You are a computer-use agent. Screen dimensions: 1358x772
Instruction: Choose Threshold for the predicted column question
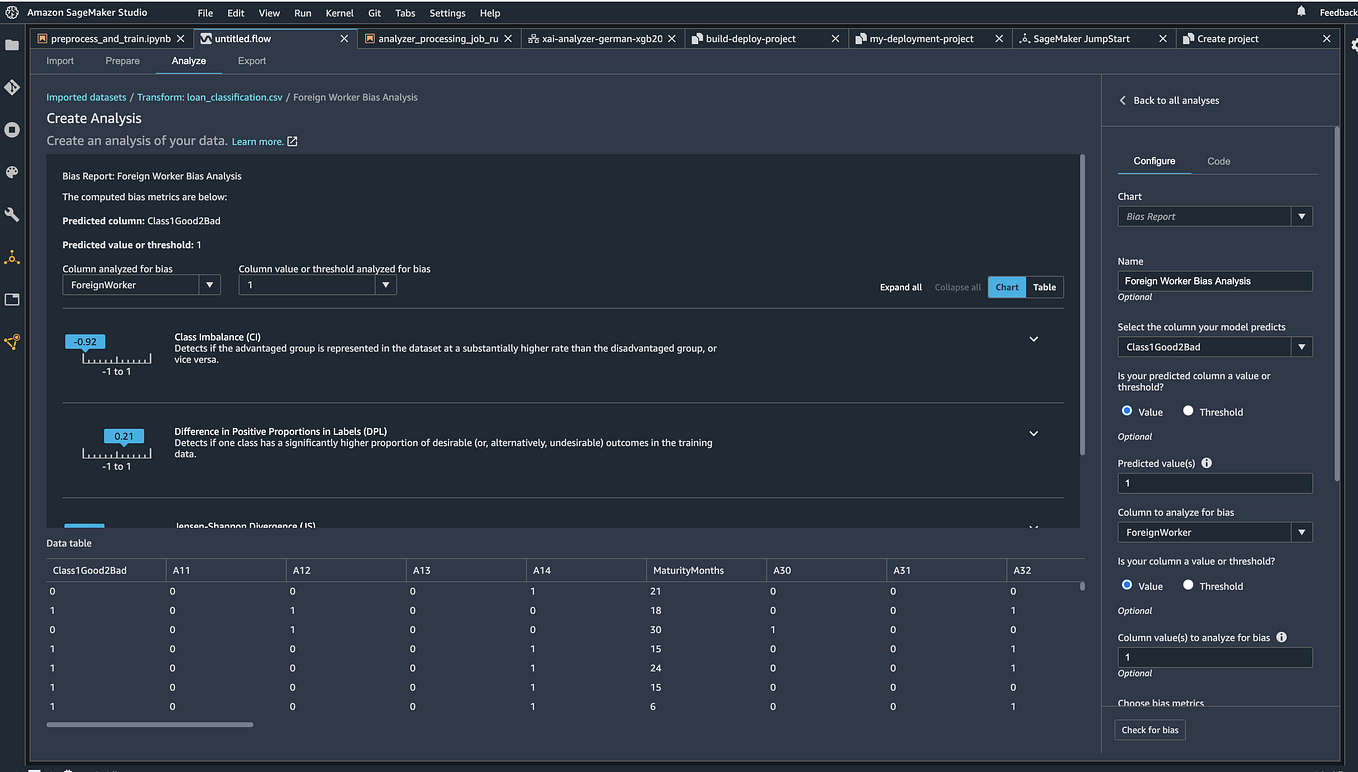coord(1188,411)
